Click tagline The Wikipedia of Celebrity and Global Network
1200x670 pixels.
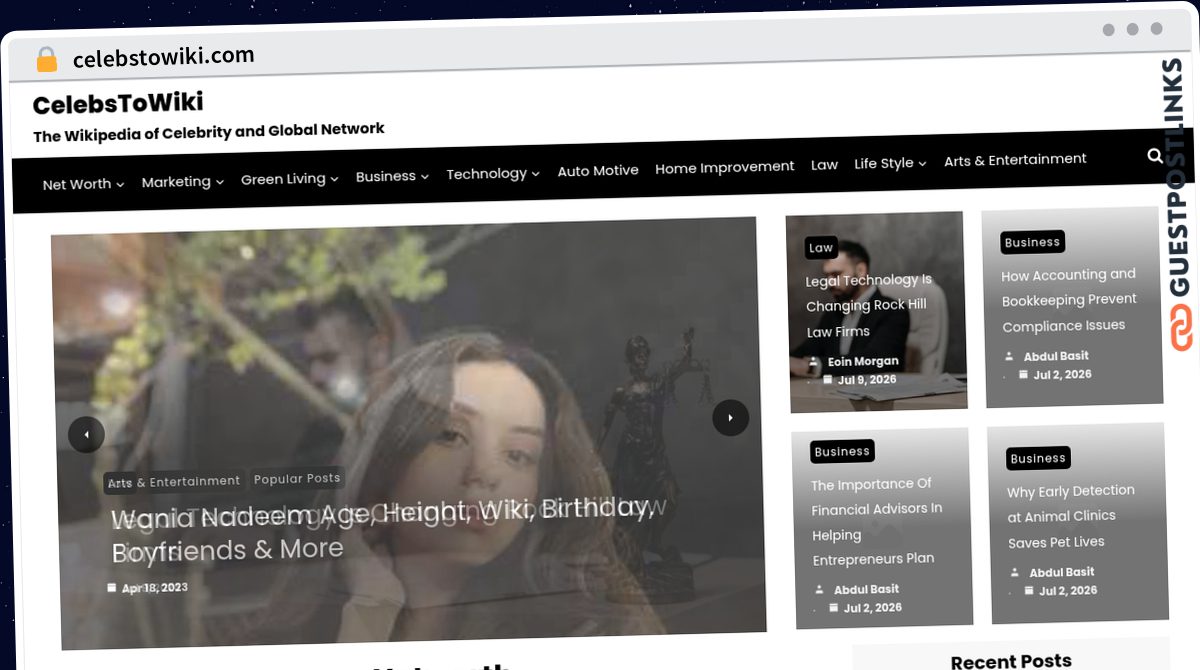(x=209, y=133)
